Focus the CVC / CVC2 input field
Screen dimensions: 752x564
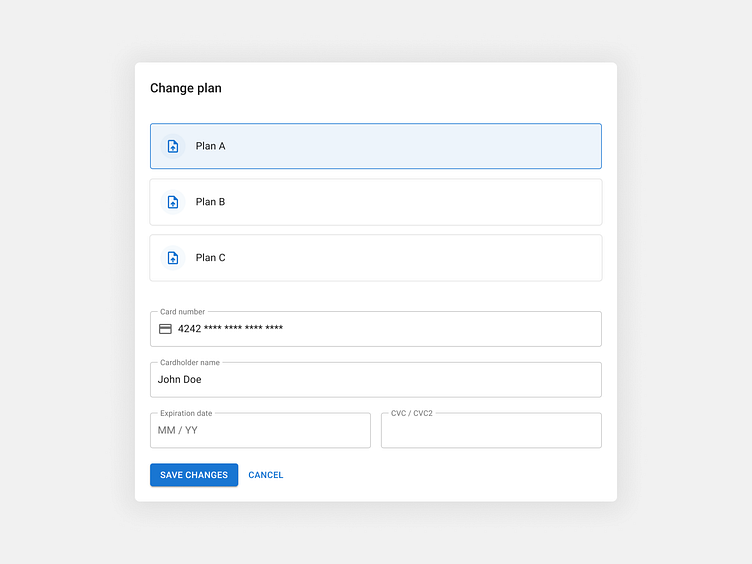tap(491, 431)
